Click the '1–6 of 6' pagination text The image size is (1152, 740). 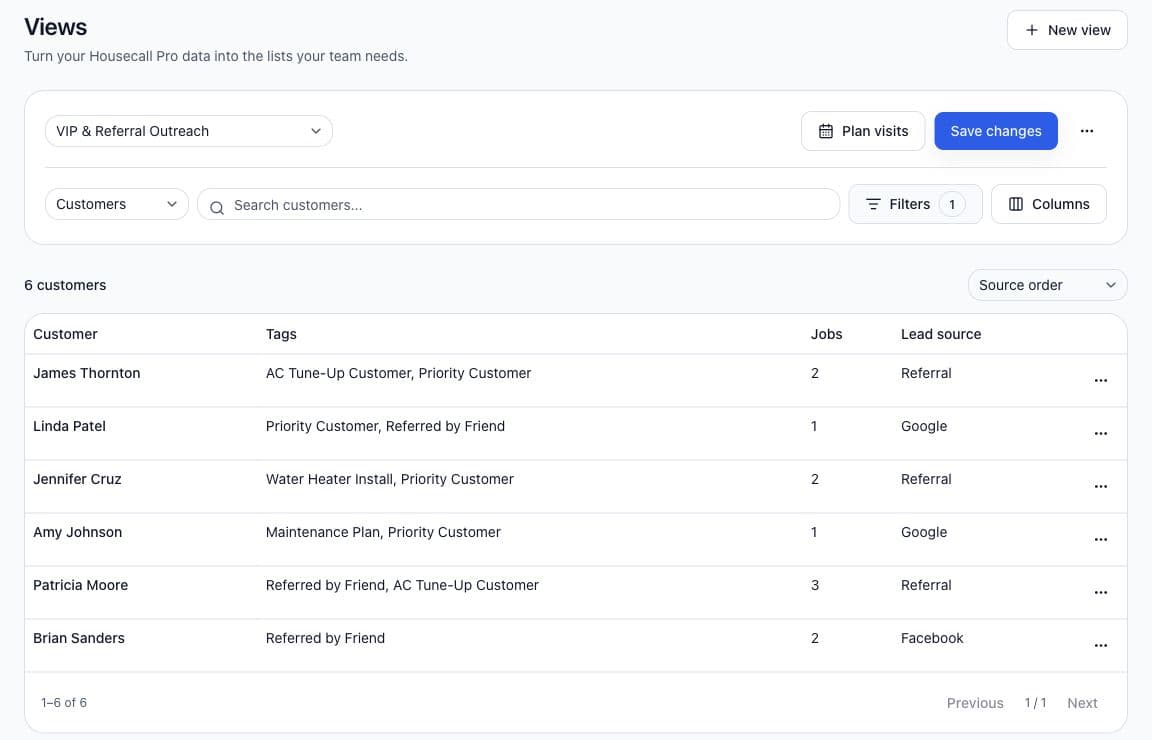coord(64,703)
